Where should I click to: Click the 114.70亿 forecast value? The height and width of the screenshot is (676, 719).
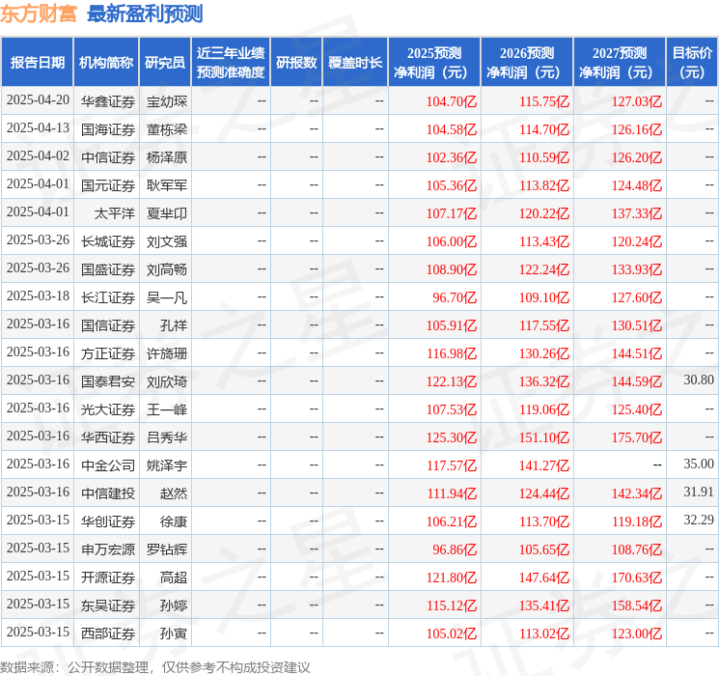(x=544, y=129)
